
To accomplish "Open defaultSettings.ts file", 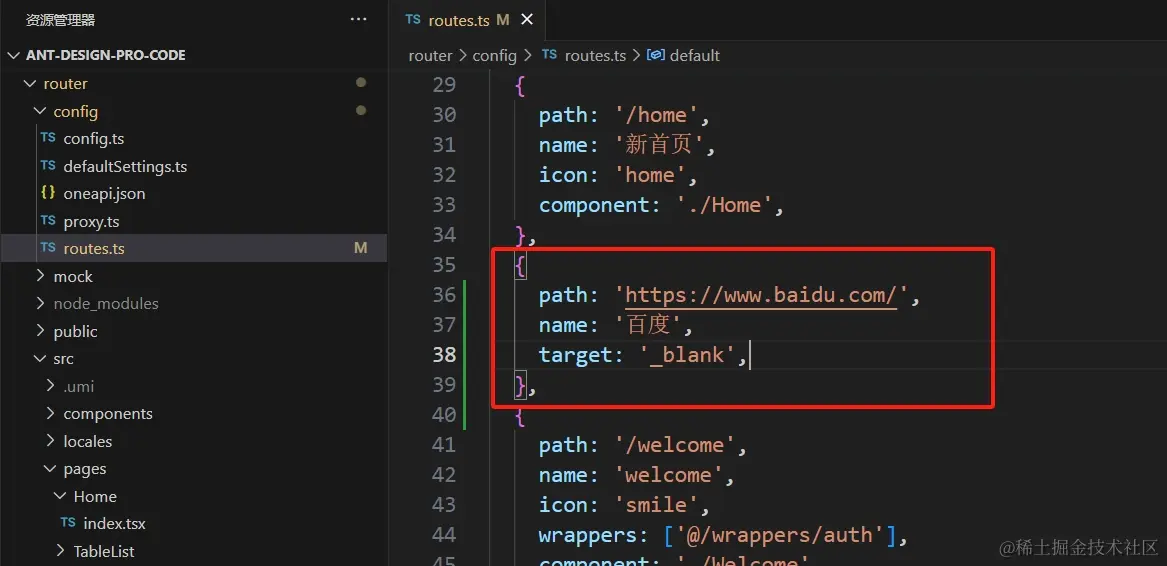I will 125,166.
